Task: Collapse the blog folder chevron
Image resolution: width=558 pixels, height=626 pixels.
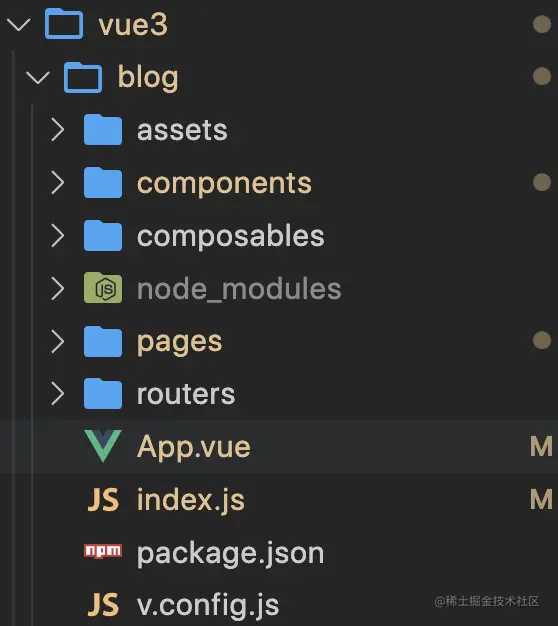Action: (x=38, y=77)
